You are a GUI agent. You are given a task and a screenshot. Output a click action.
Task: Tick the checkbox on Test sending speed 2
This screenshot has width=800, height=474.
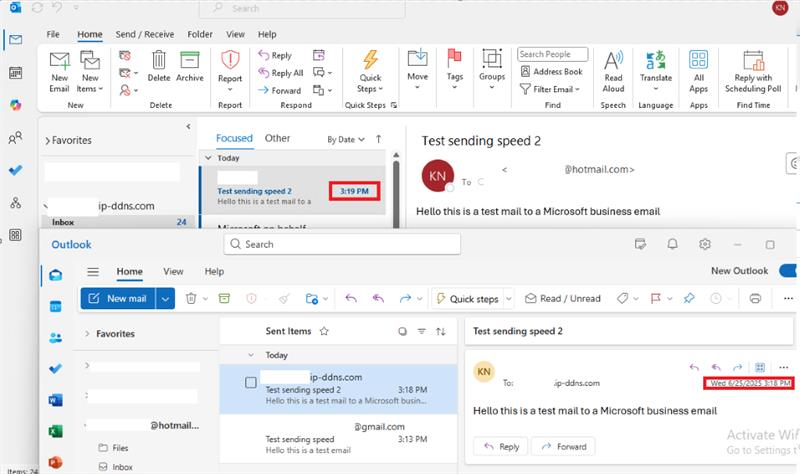point(251,383)
